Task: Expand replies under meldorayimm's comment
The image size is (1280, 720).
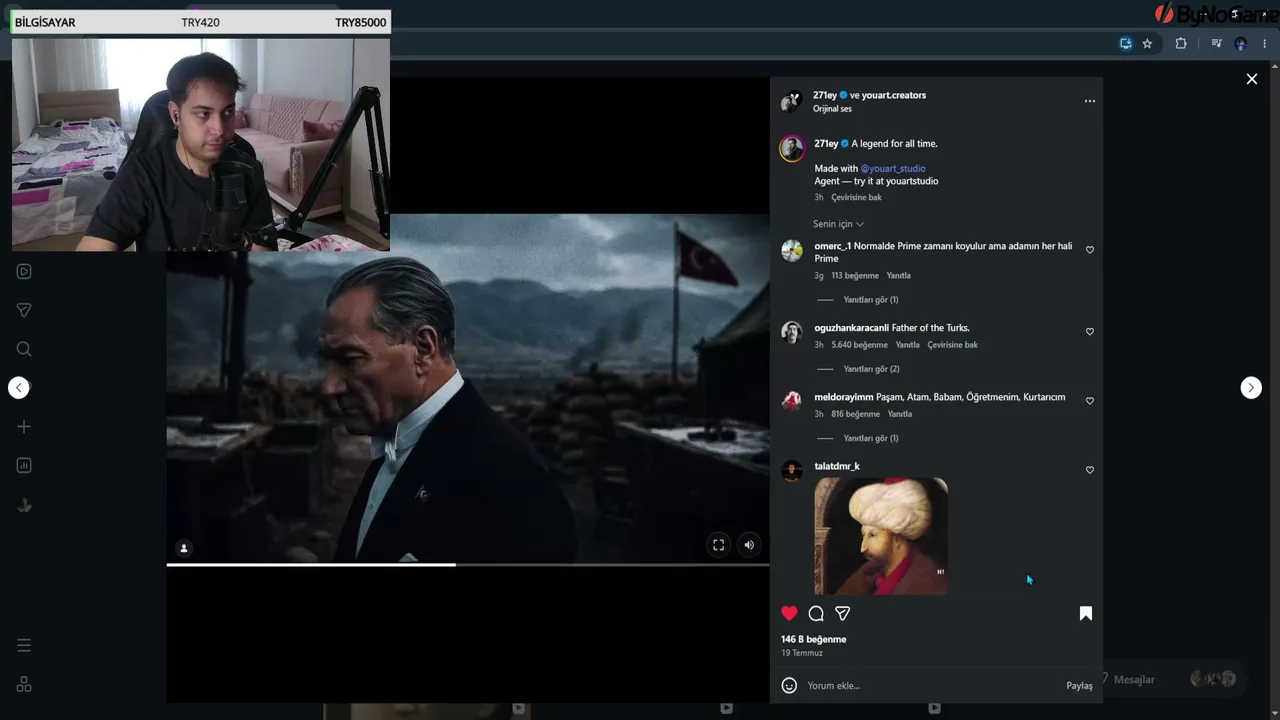Action: pyautogui.click(x=871, y=438)
